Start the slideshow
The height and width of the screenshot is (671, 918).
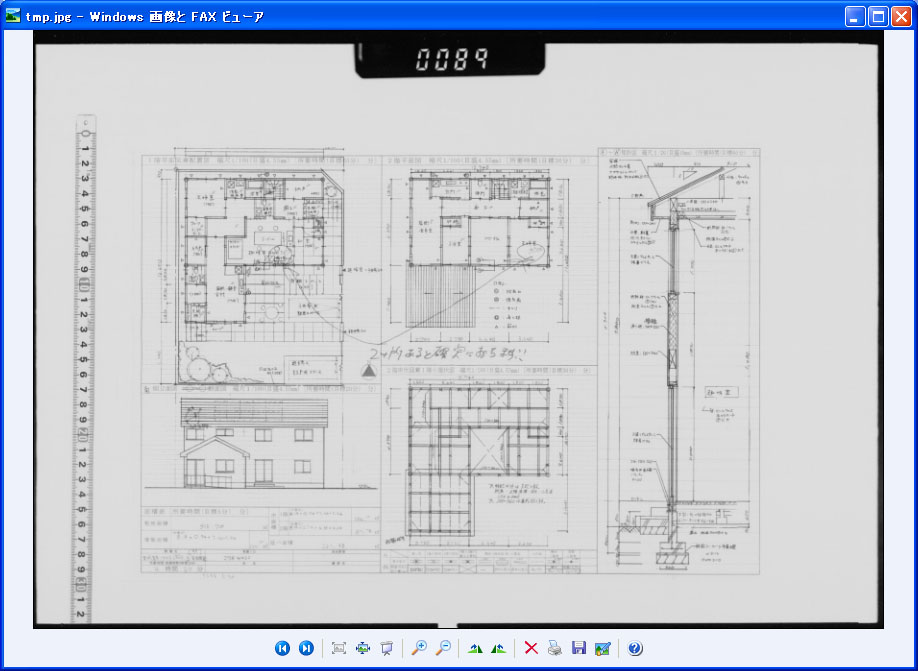click(386, 648)
